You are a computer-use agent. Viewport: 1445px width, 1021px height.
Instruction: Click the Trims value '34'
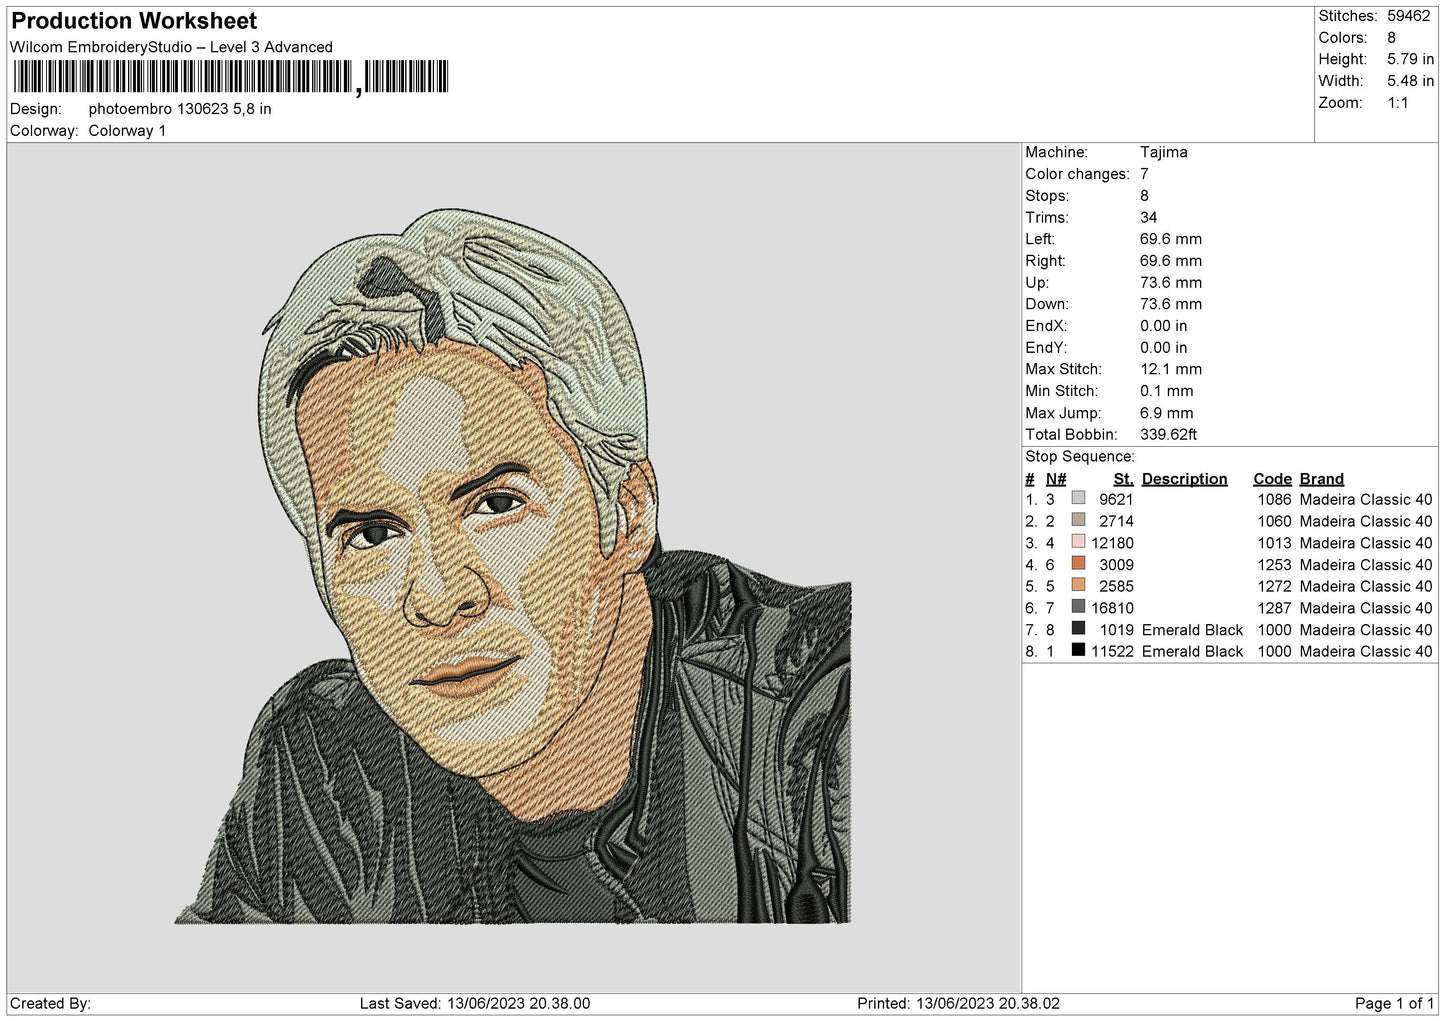point(1149,217)
